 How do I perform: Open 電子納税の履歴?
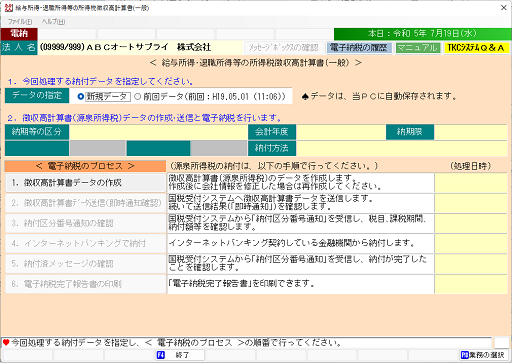[359, 48]
